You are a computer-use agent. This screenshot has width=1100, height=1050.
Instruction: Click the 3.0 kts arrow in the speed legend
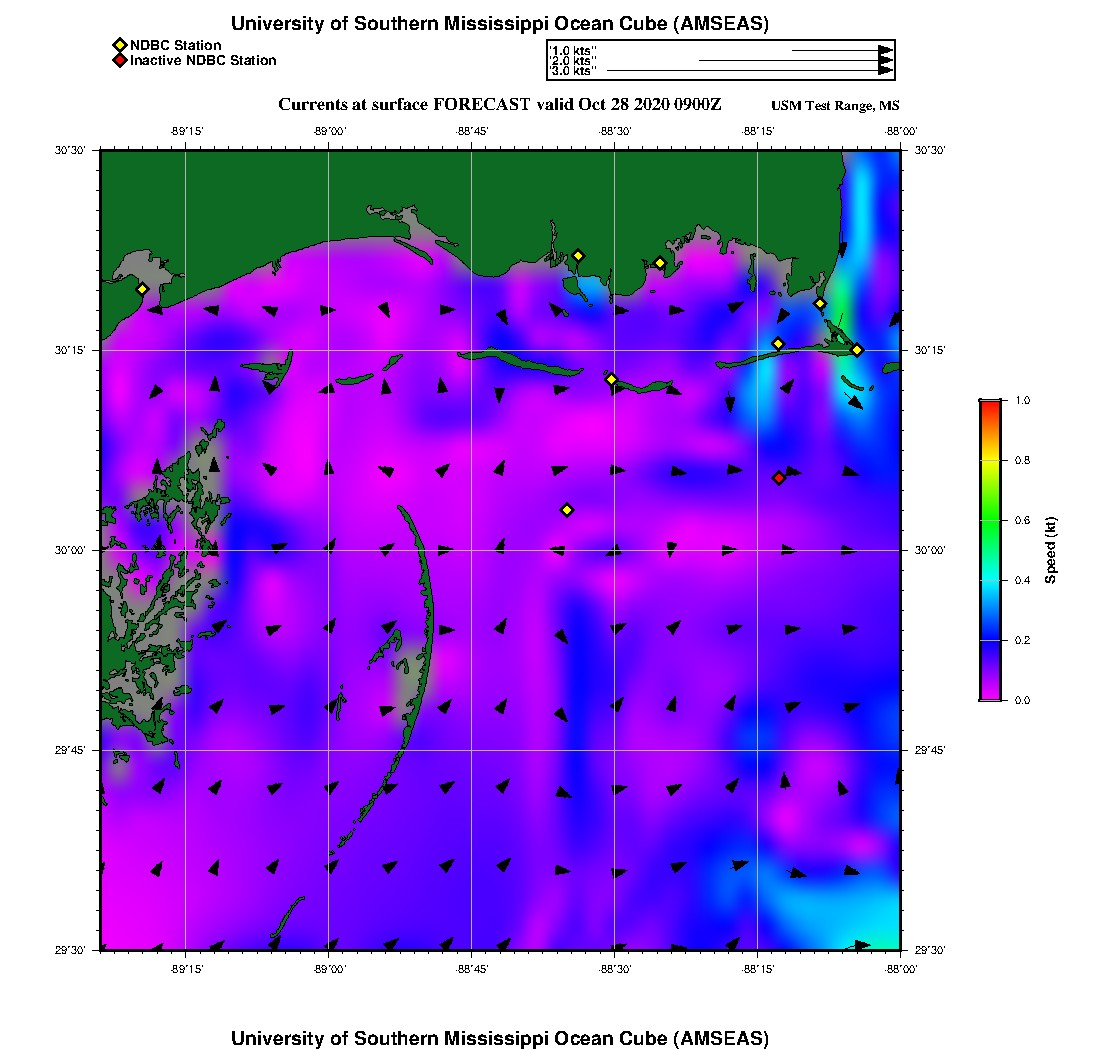[x=750, y=71]
